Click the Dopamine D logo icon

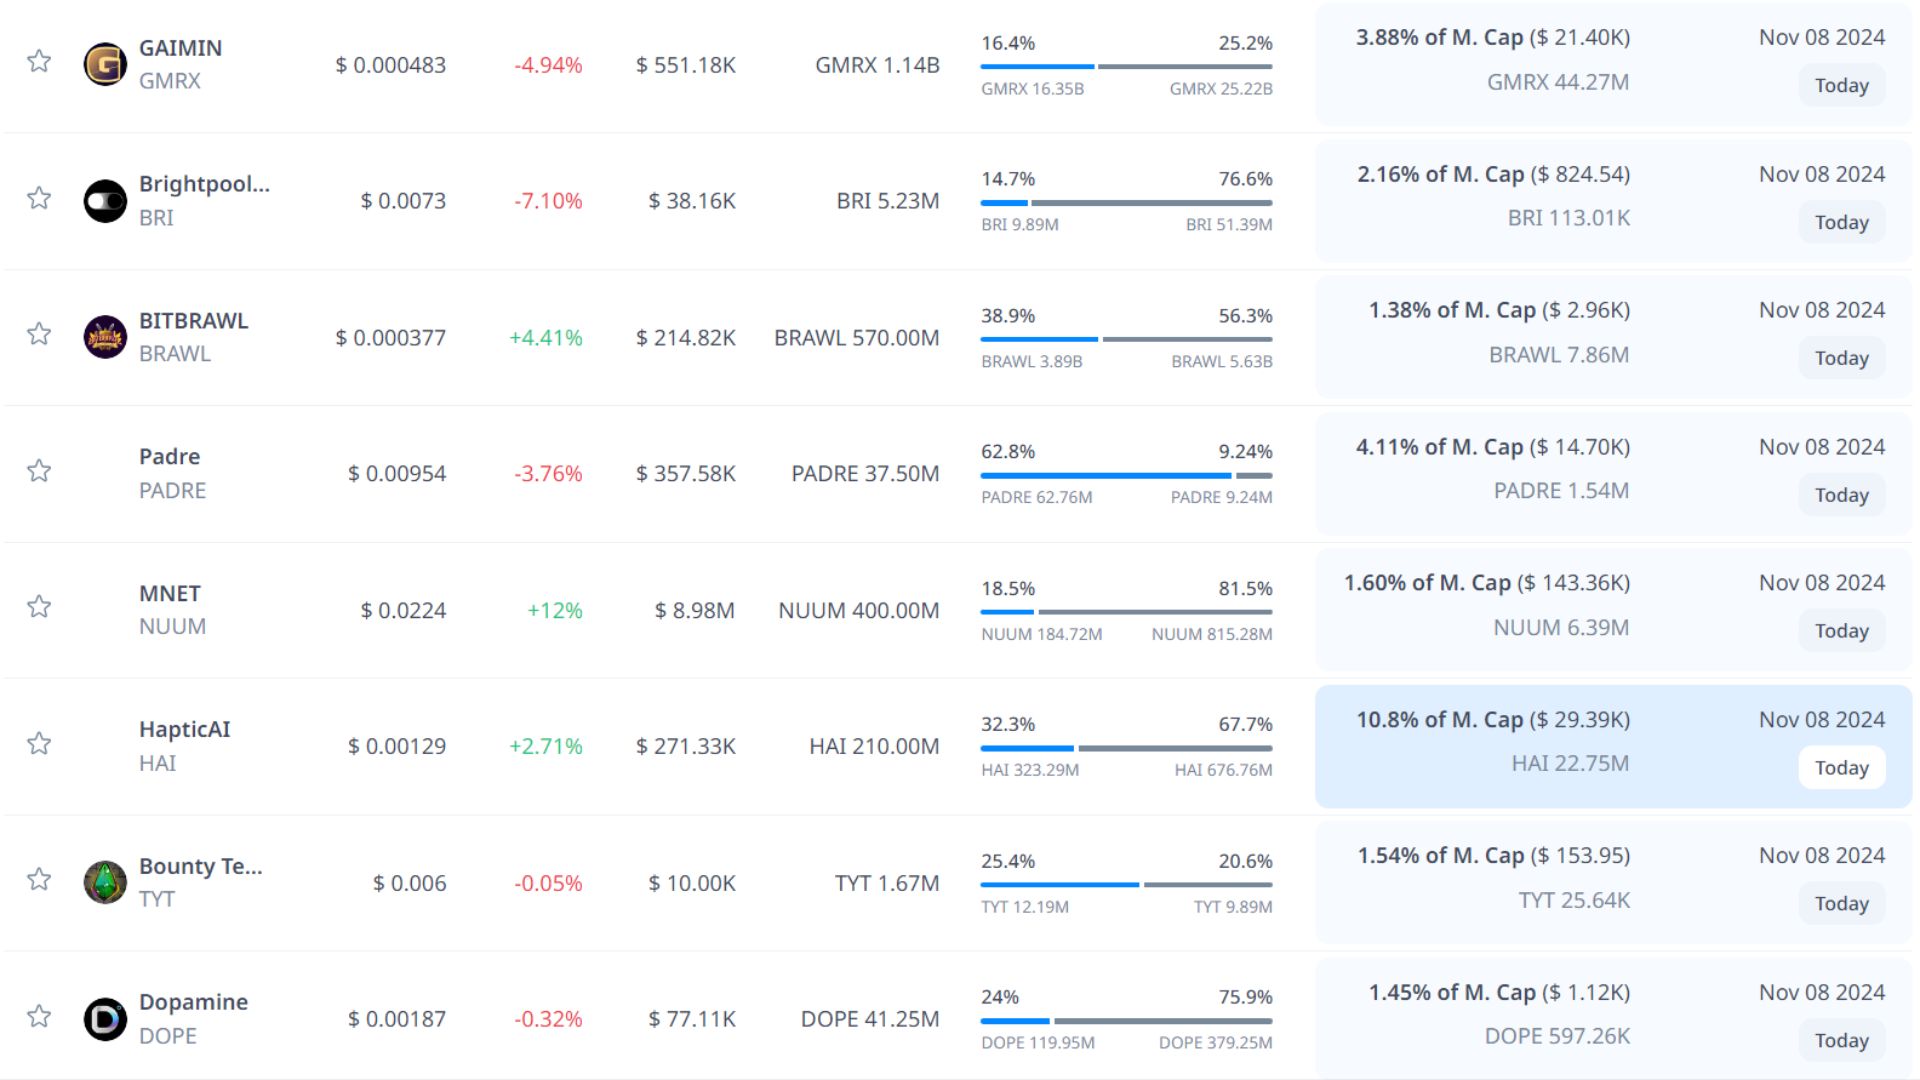pos(105,1019)
